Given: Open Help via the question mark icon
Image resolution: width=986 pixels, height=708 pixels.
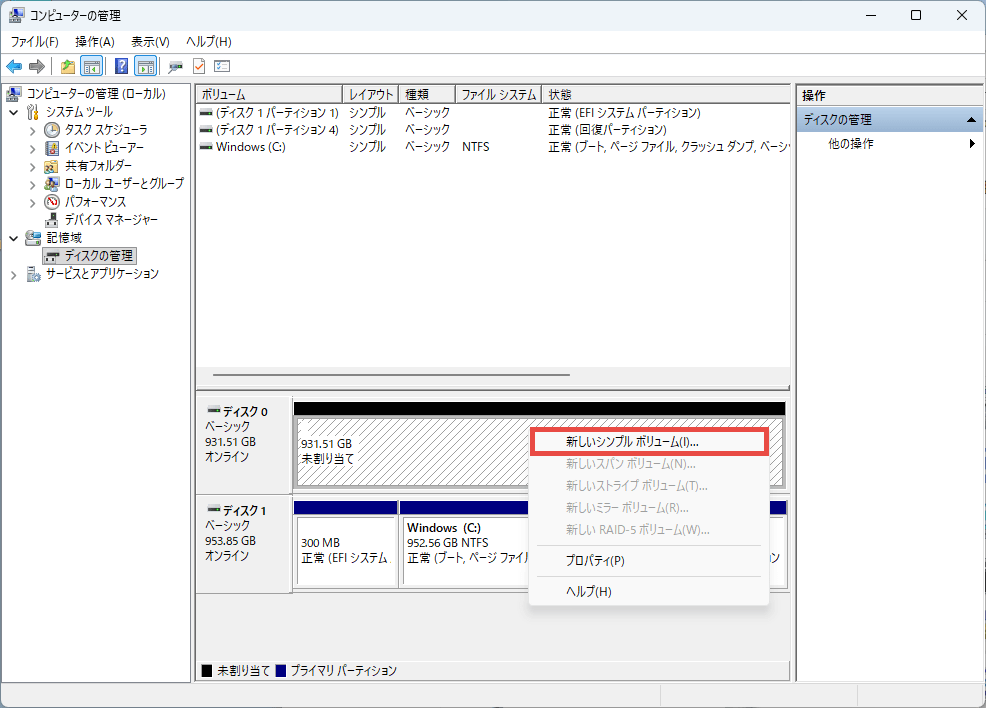Looking at the screenshot, I should tap(121, 66).
